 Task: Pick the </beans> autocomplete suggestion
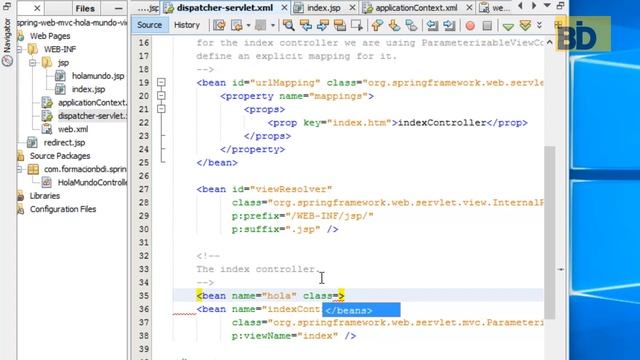(x=361, y=310)
